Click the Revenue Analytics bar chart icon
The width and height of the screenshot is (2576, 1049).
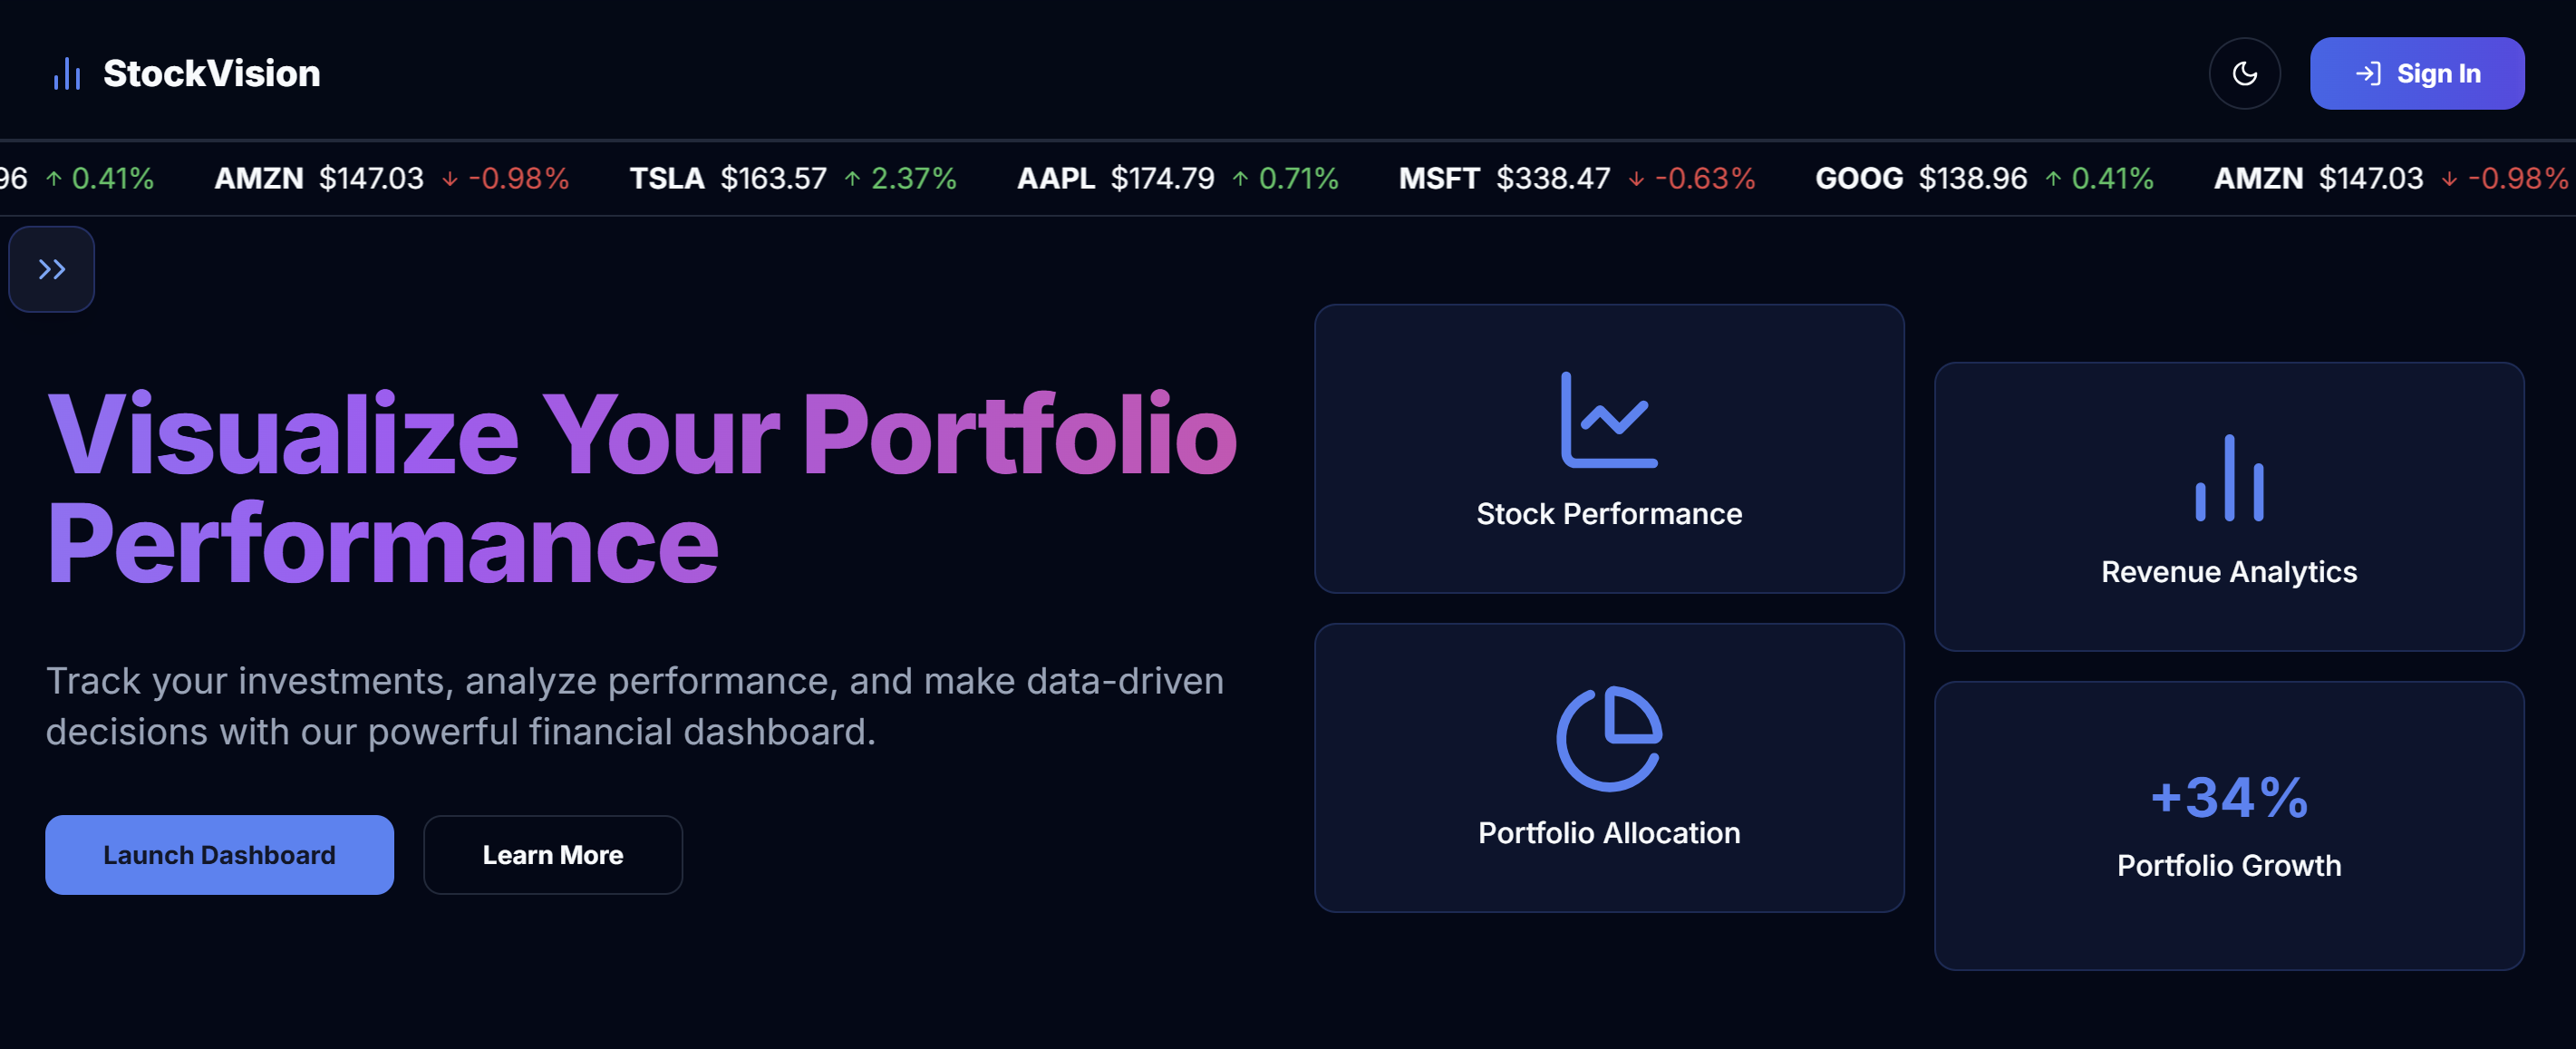point(2229,477)
